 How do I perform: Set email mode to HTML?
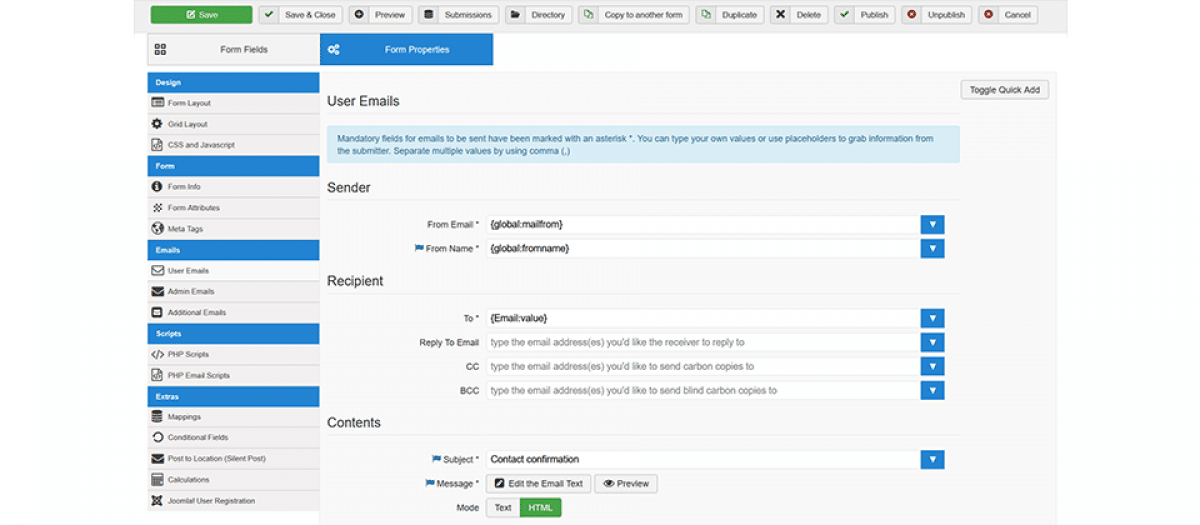(x=540, y=508)
